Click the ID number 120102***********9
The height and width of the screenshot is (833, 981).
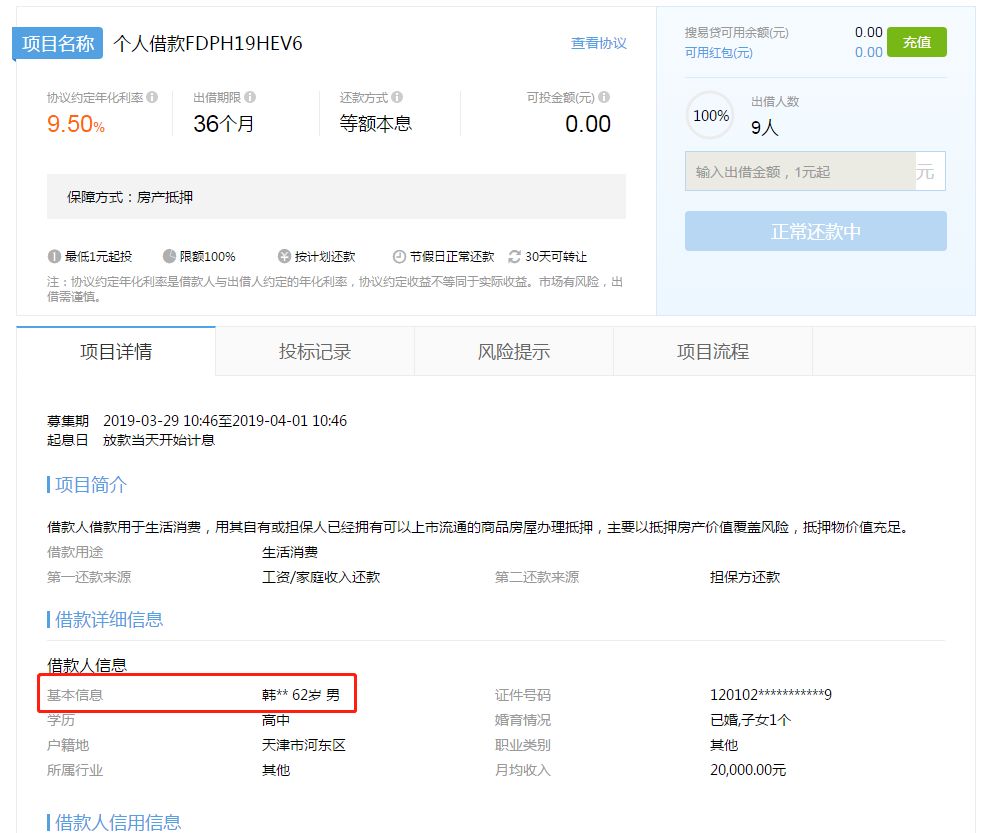(x=771, y=695)
